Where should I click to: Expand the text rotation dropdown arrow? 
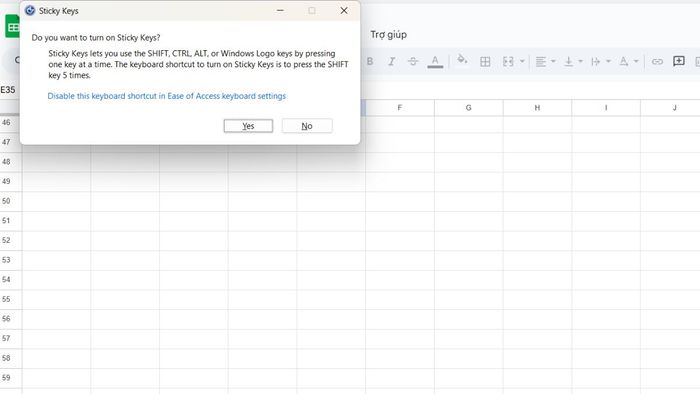coord(636,61)
